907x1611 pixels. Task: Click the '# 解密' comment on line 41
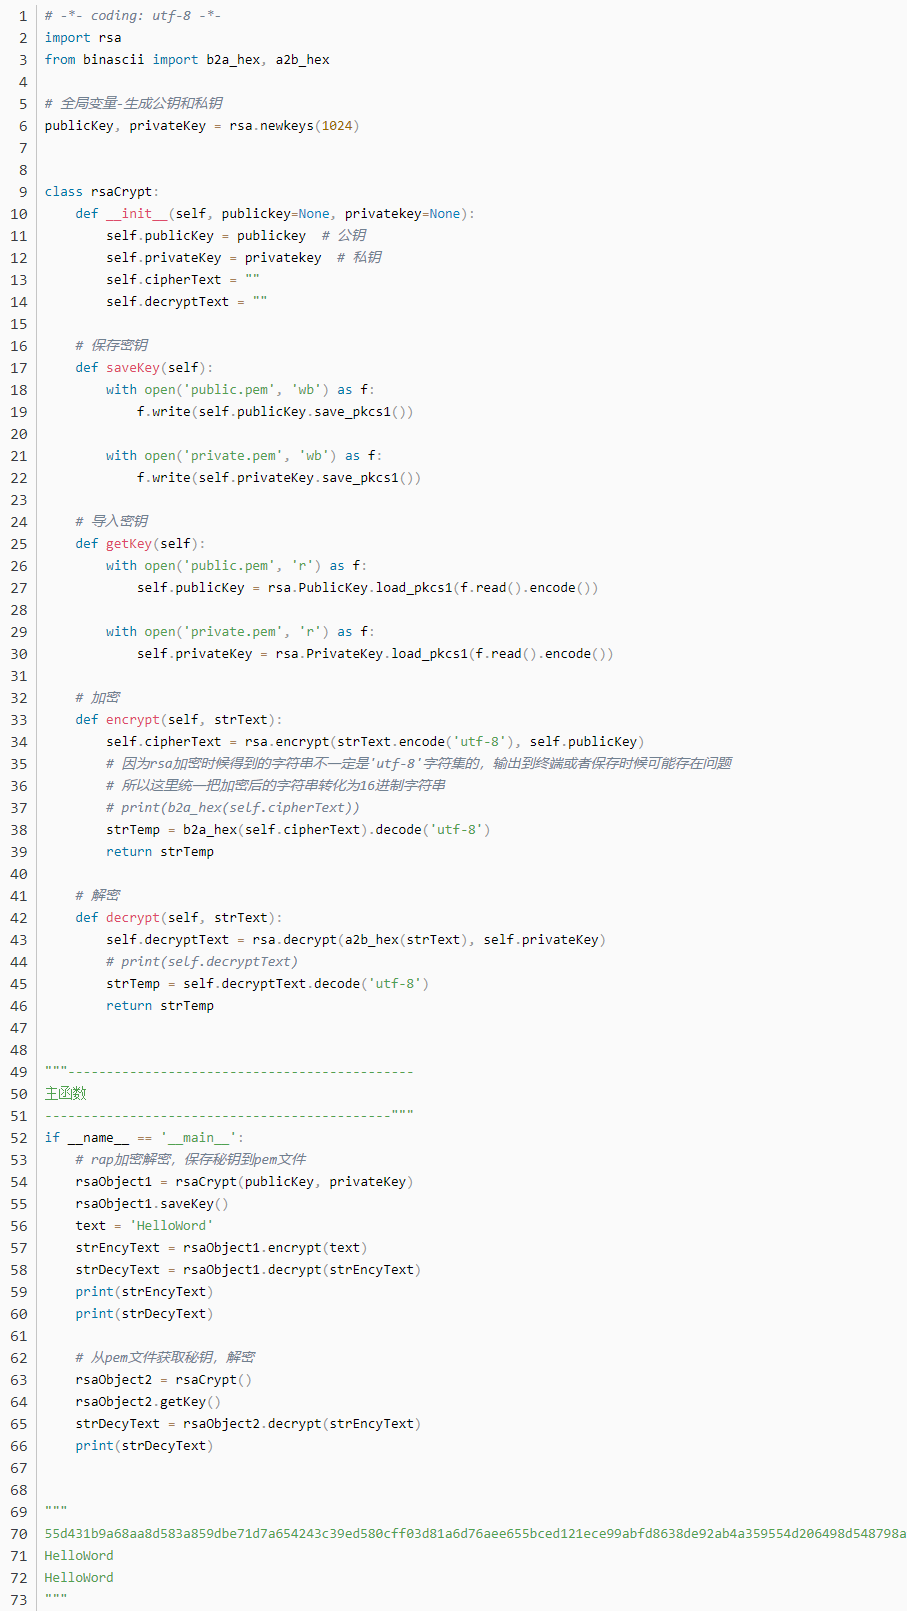point(98,896)
